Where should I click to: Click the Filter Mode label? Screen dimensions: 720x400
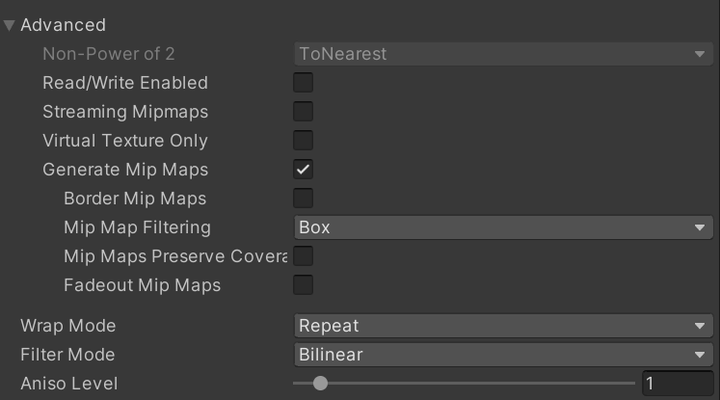tap(68, 355)
